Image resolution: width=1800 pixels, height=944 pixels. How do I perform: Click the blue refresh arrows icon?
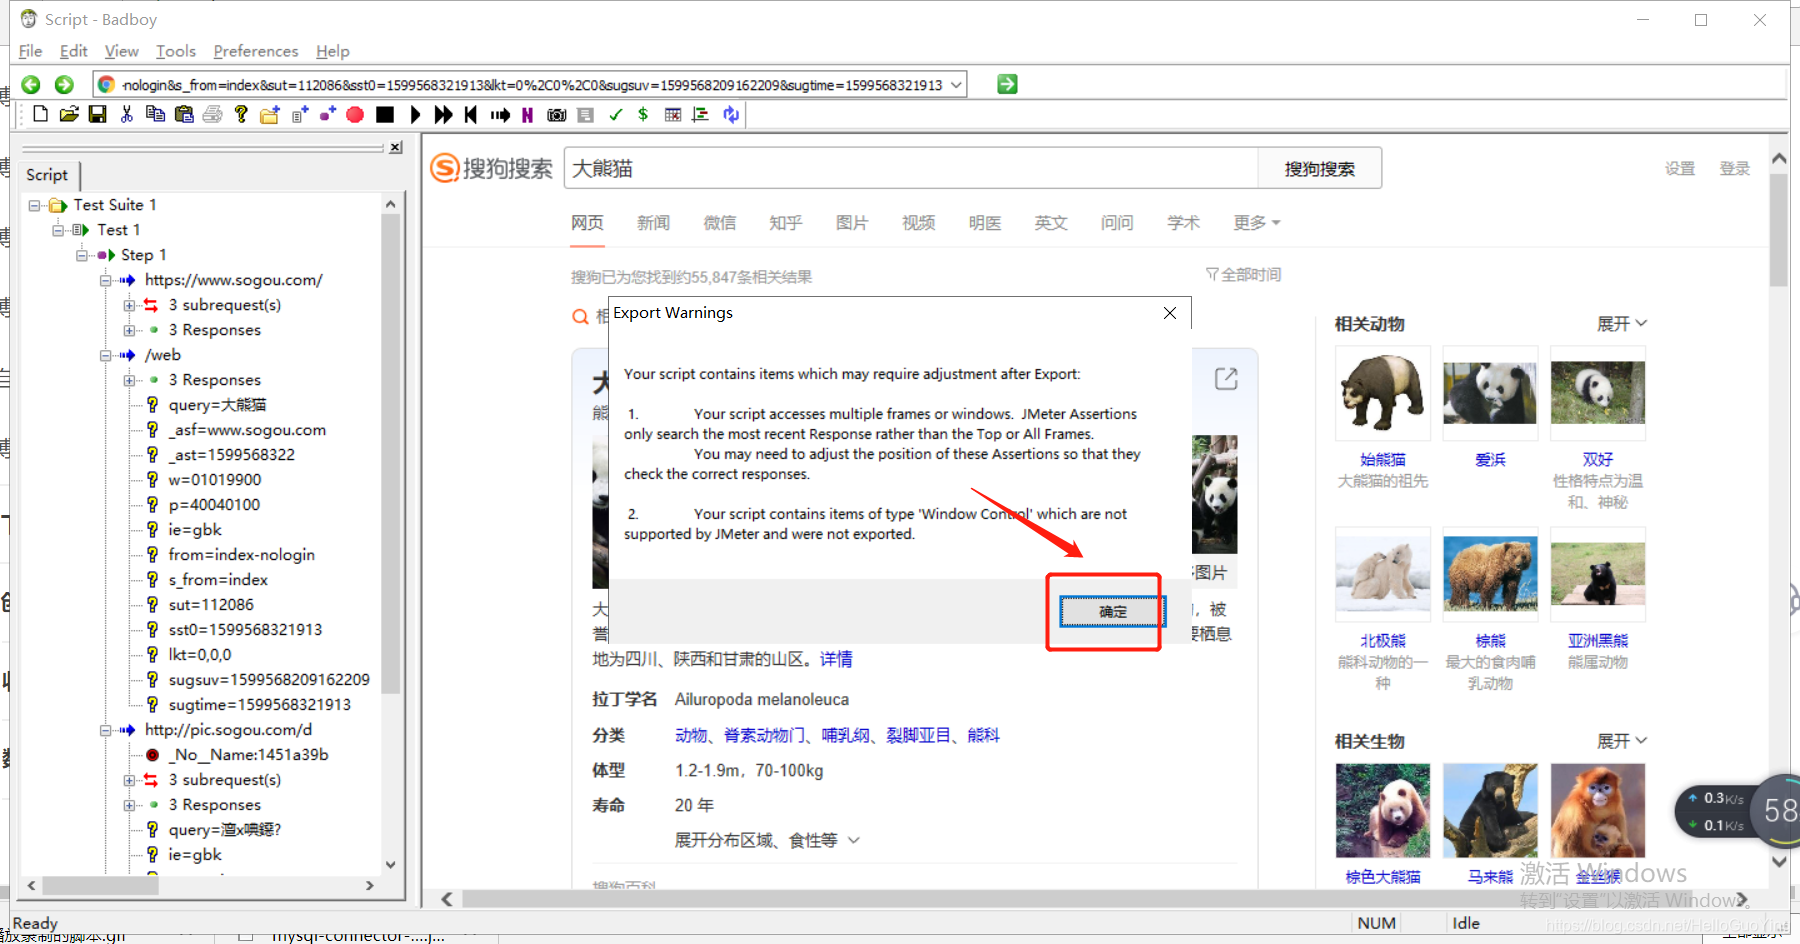(x=731, y=114)
